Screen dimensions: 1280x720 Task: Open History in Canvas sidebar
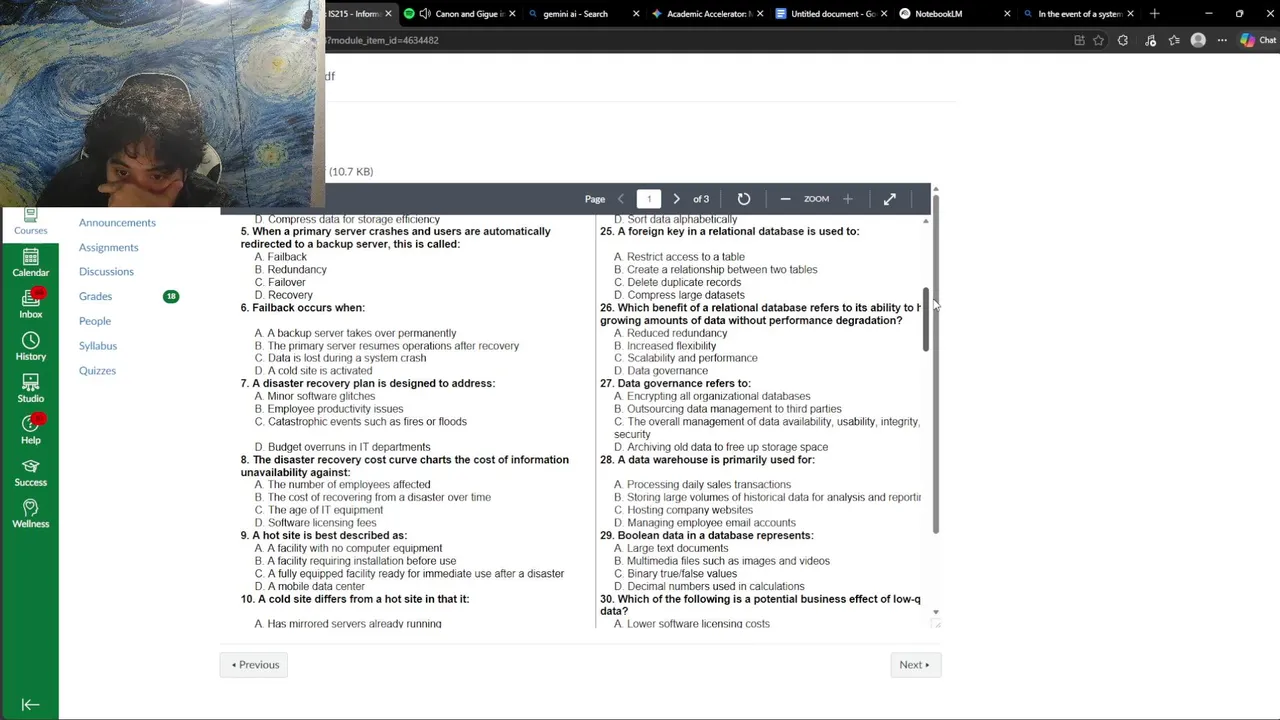[30, 347]
